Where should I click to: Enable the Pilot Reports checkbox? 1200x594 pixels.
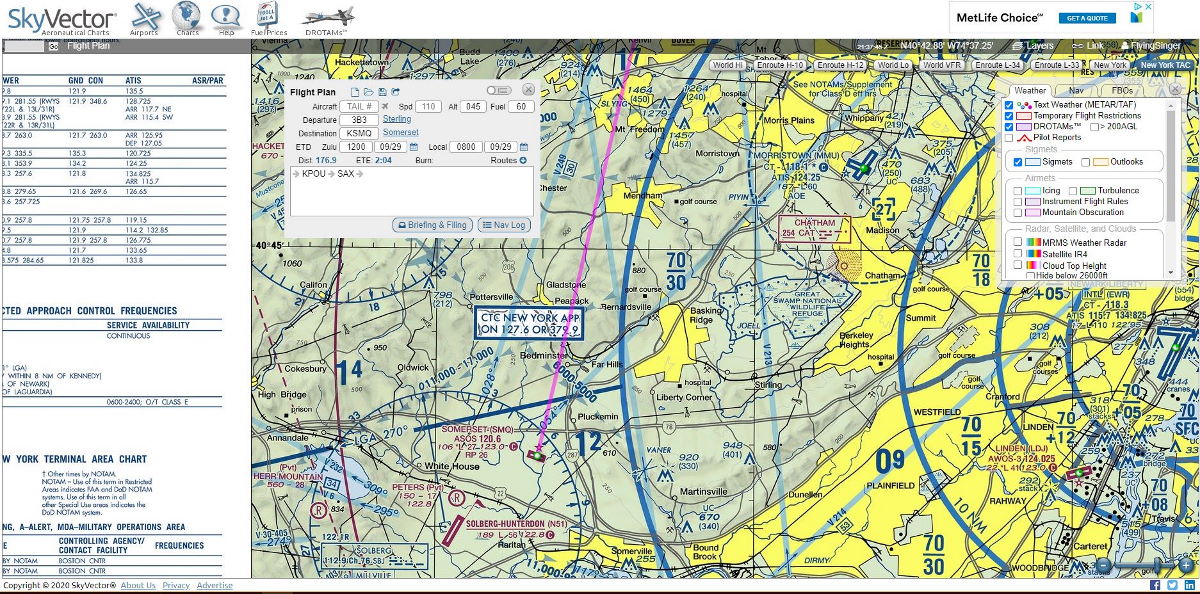coord(1010,138)
